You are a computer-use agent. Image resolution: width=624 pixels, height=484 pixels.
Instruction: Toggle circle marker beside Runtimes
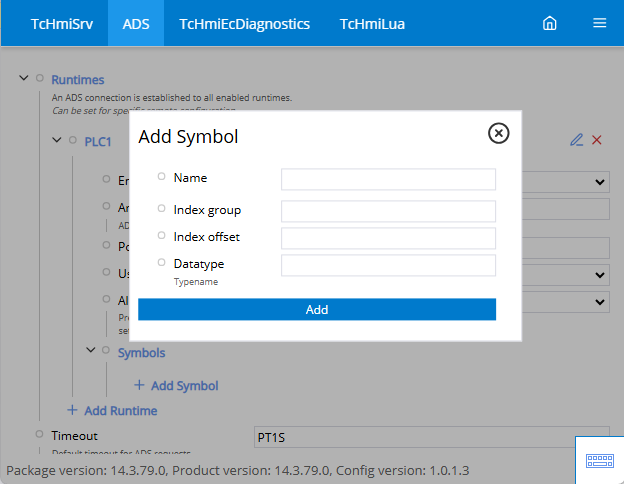39,78
